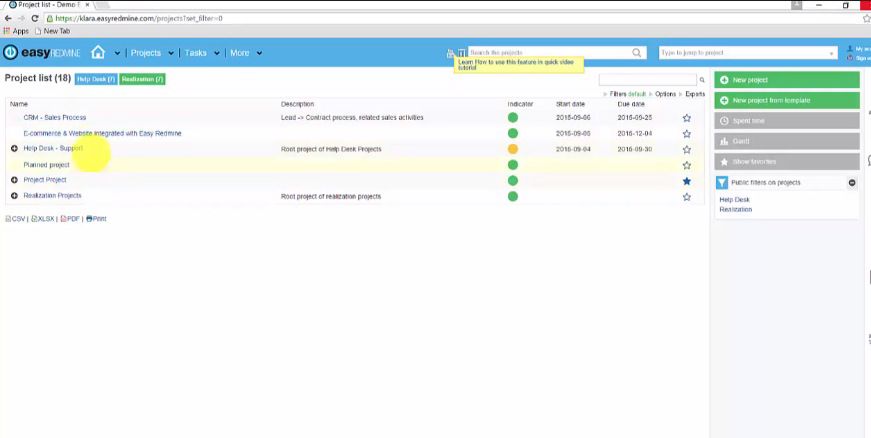Favorite the Realization Projects star
Viewport: 871px width, 438px height.
click(x=687, y=197)
